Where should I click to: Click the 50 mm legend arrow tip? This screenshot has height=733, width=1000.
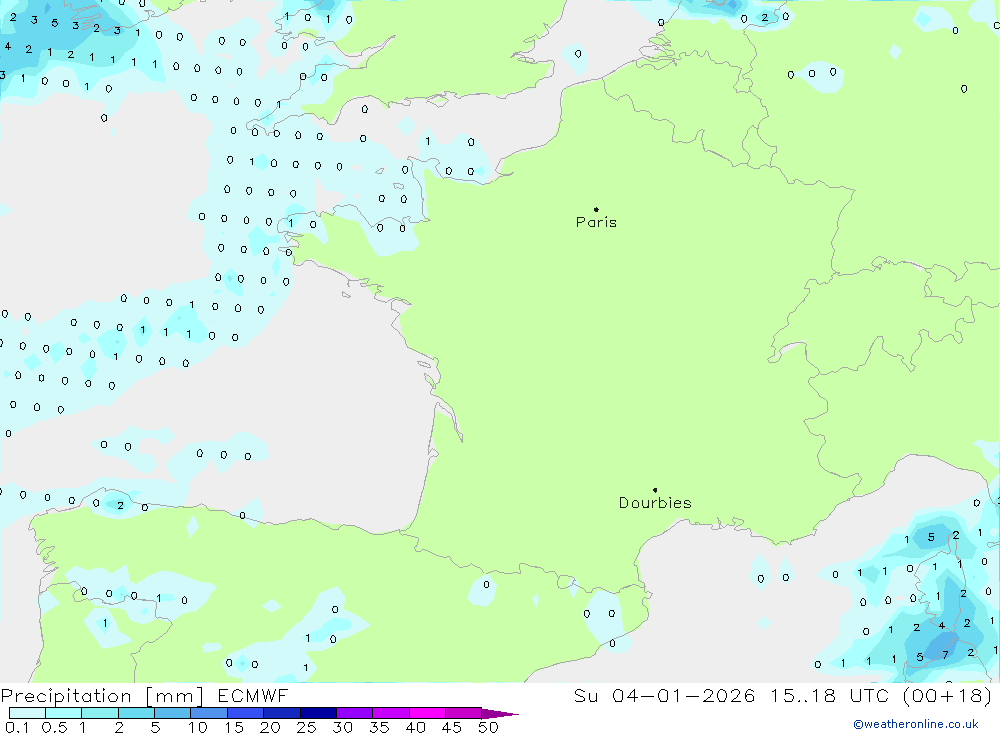[x=499, y=713]
